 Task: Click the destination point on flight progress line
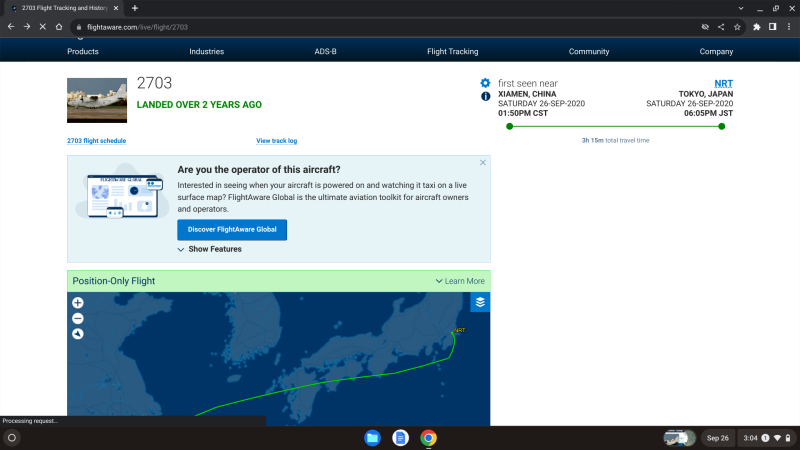point(721,127)
